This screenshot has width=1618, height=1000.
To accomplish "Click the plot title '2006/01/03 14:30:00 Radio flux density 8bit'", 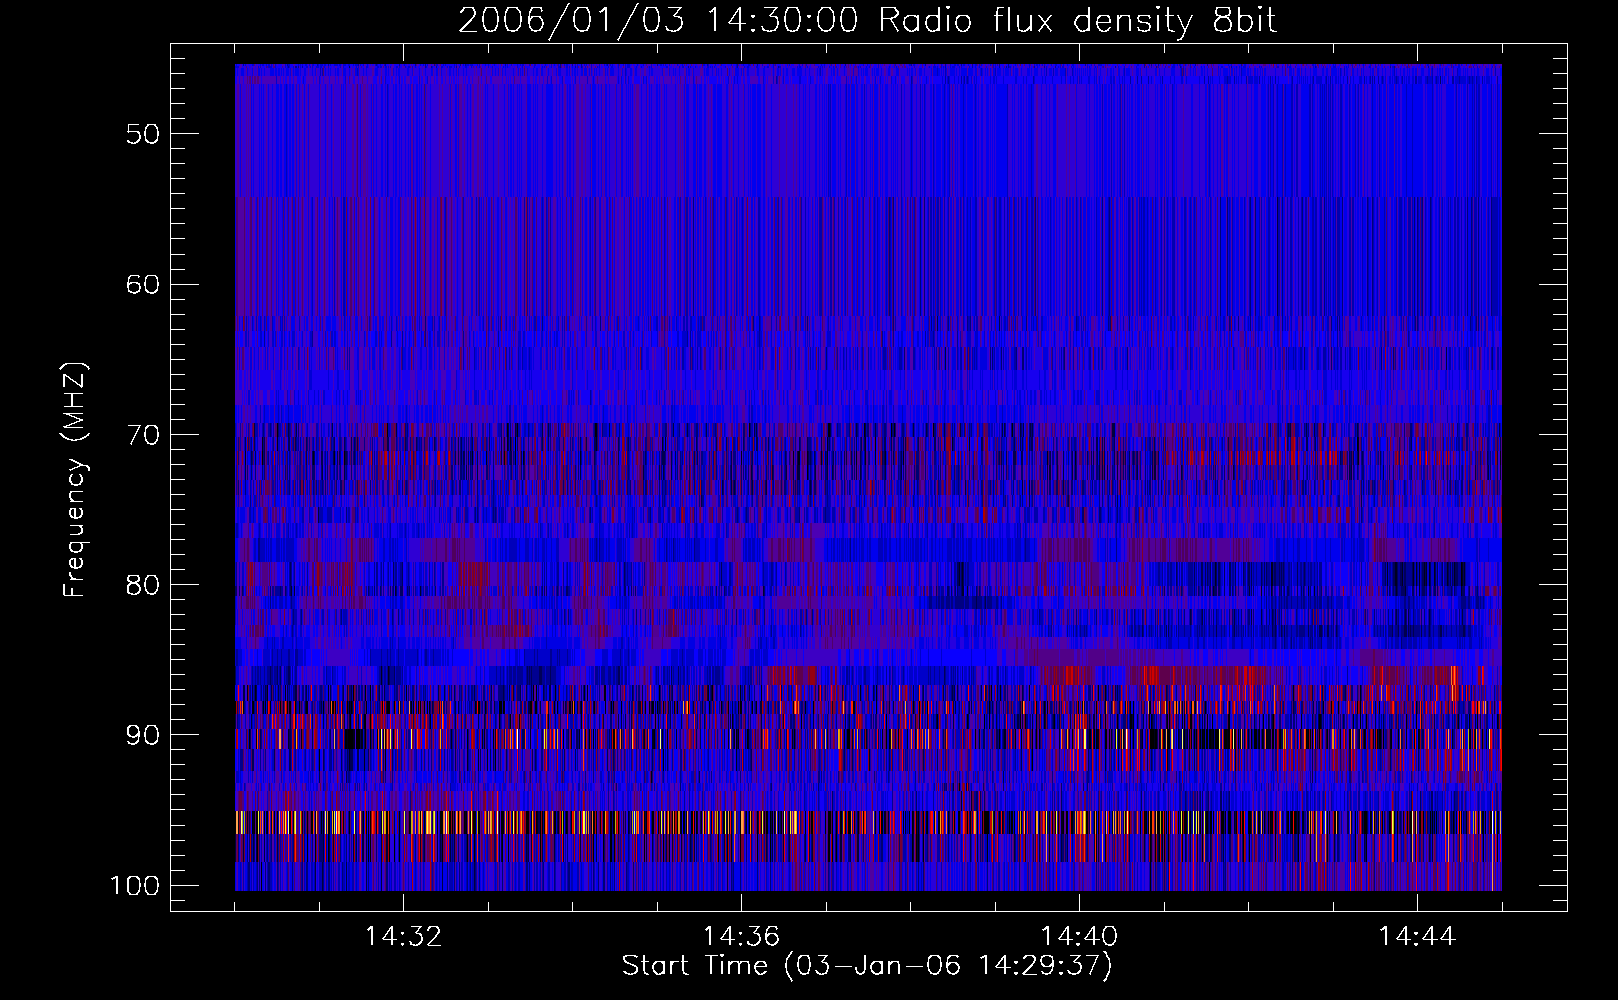I will (867, 21).
